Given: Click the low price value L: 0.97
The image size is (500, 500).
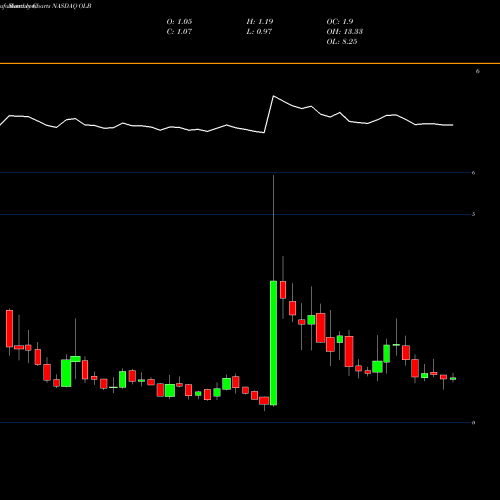Looking at the screenshot, I should (x=259, y=32).
